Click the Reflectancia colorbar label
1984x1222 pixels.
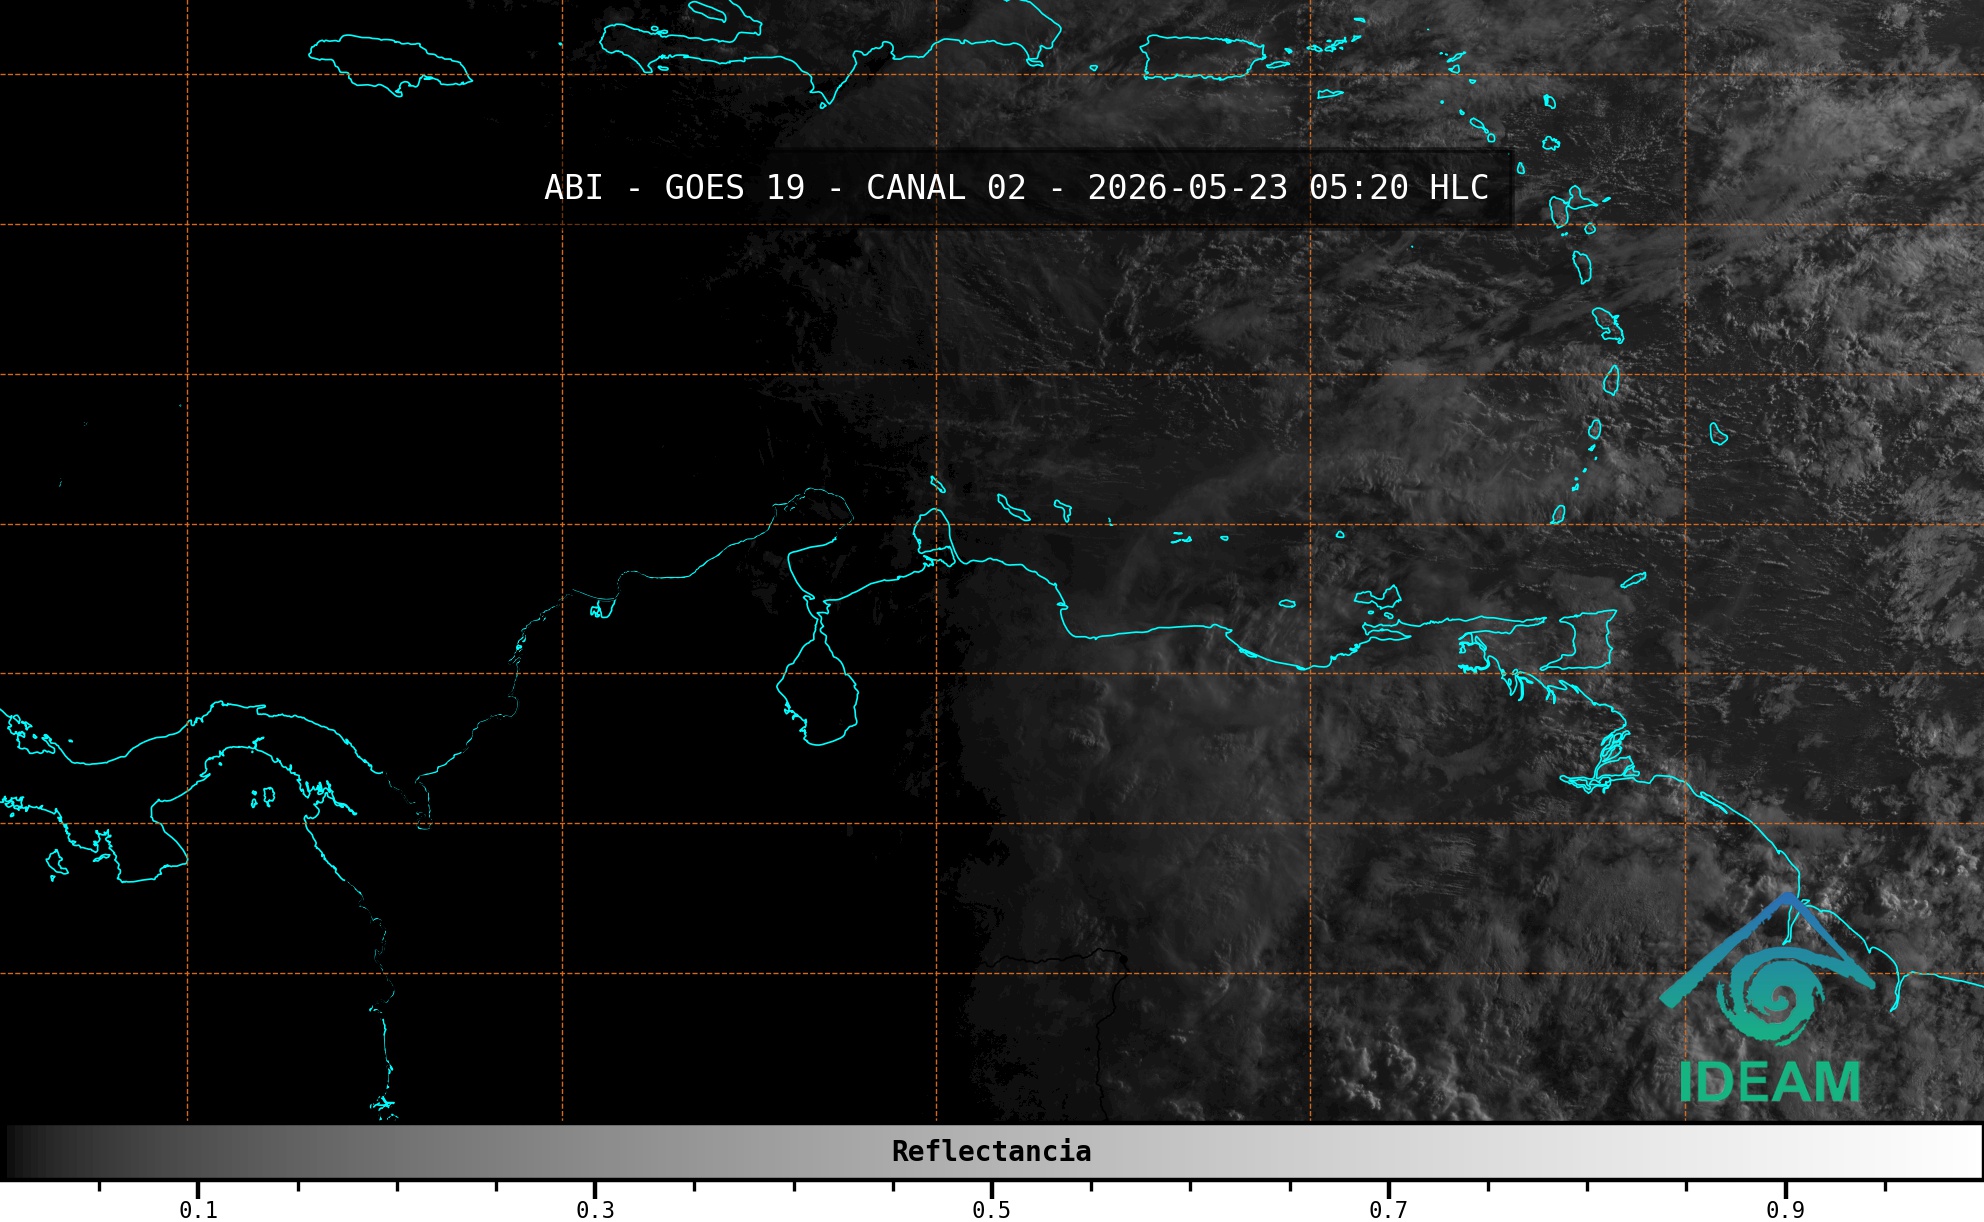[x=991, y=1151]
